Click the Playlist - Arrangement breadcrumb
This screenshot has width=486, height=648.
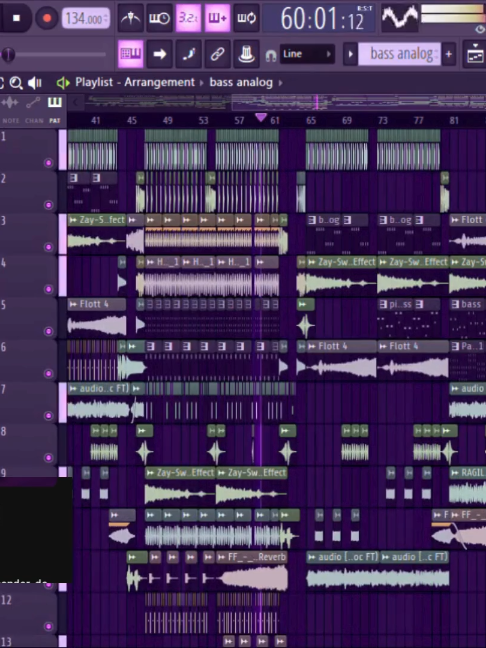pyautogui.click(x=135, y=82)
